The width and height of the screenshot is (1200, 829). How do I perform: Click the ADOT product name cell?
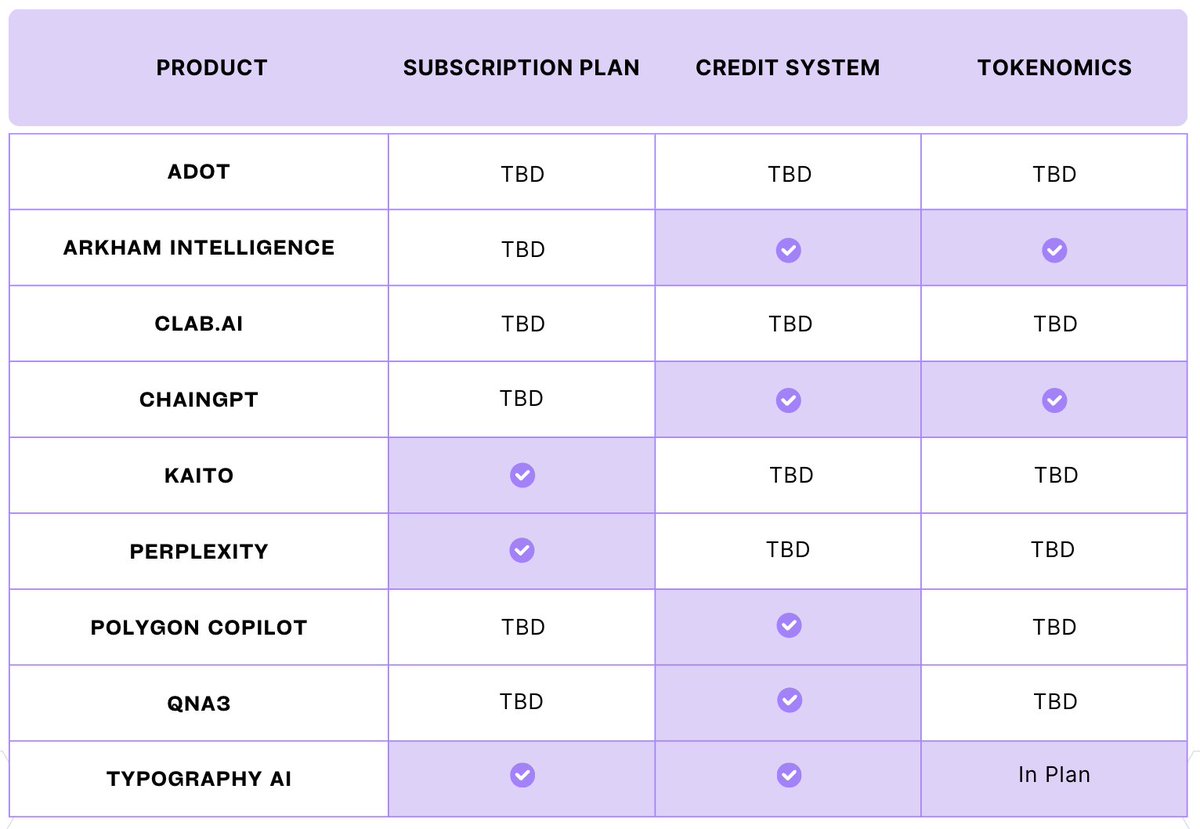pyautogui.click(x=199, y=172)
